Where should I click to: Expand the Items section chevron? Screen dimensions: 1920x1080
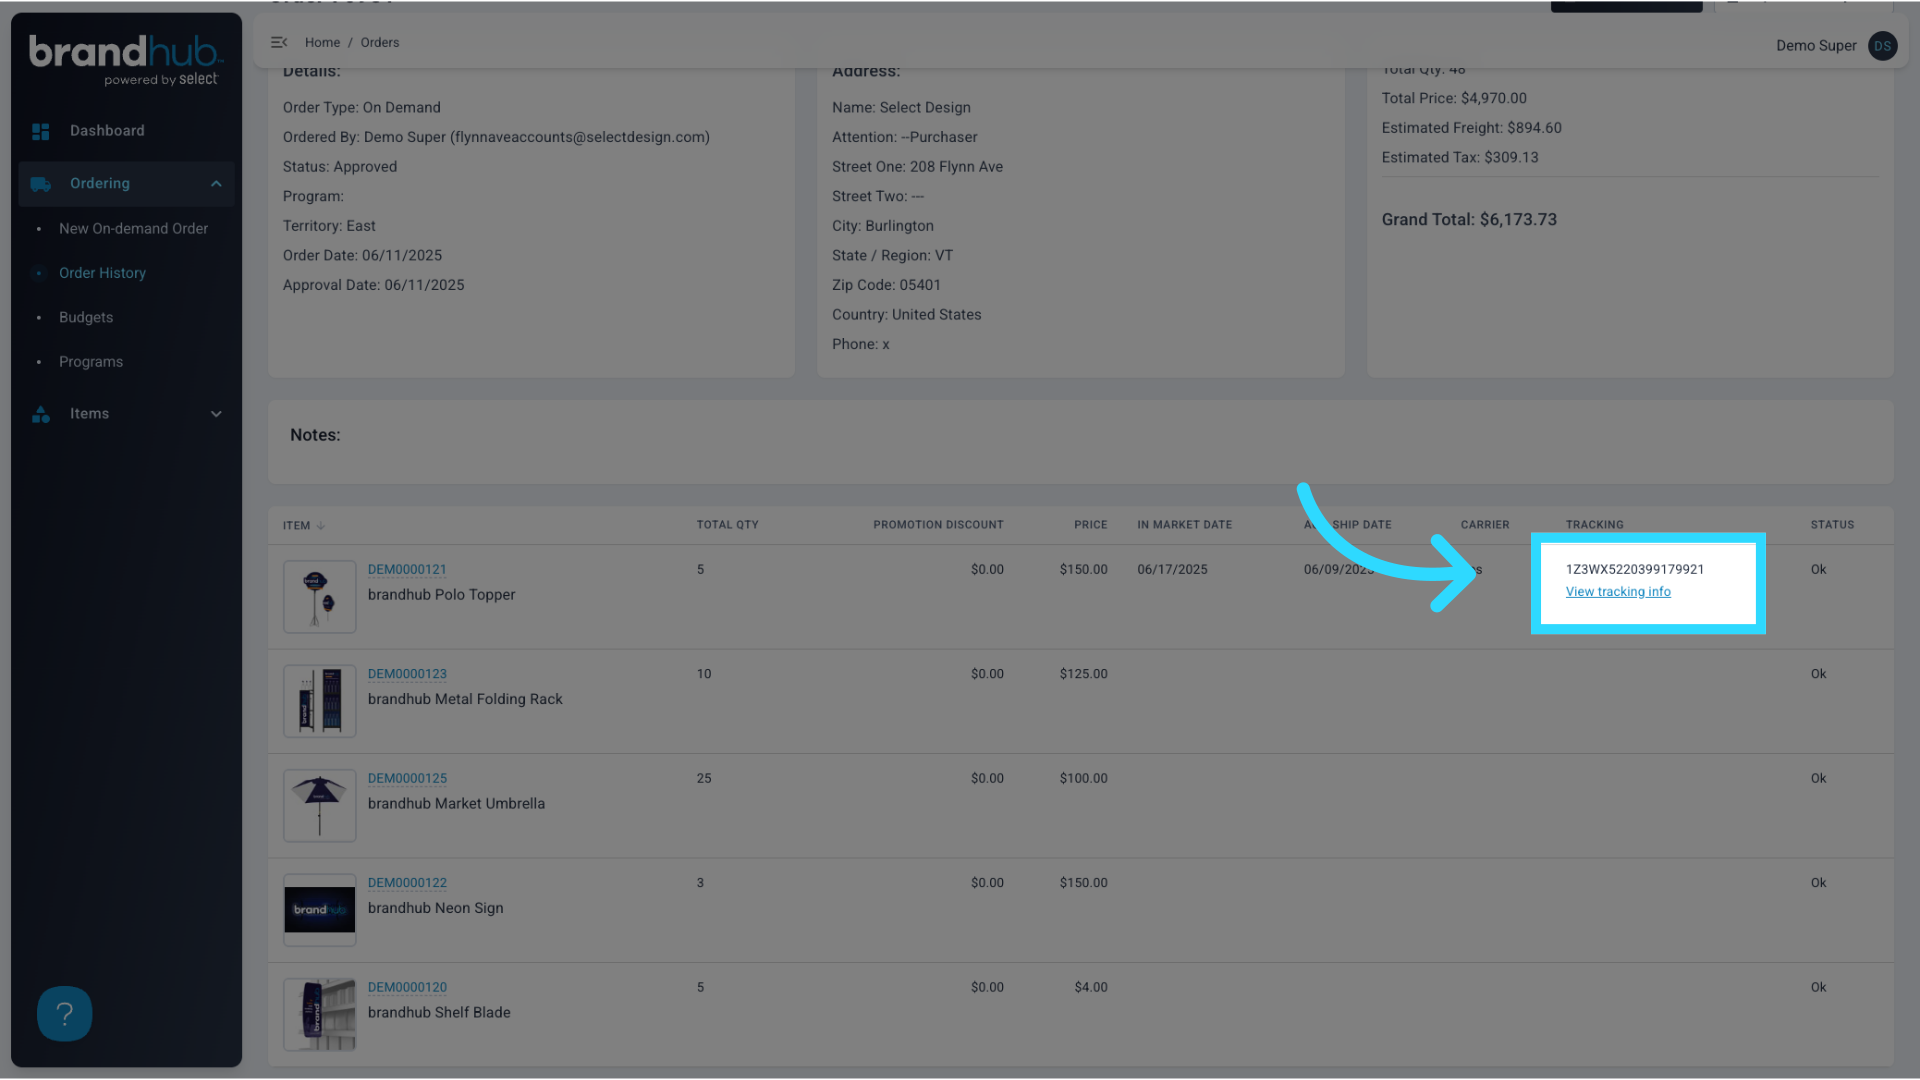[216, 414]
